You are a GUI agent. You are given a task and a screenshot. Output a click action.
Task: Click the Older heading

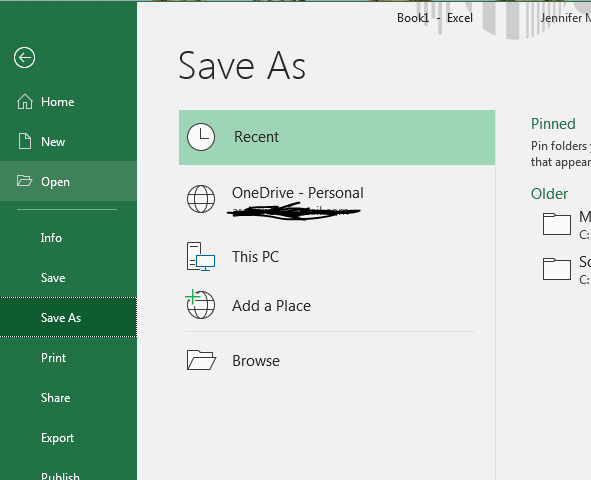549,194
